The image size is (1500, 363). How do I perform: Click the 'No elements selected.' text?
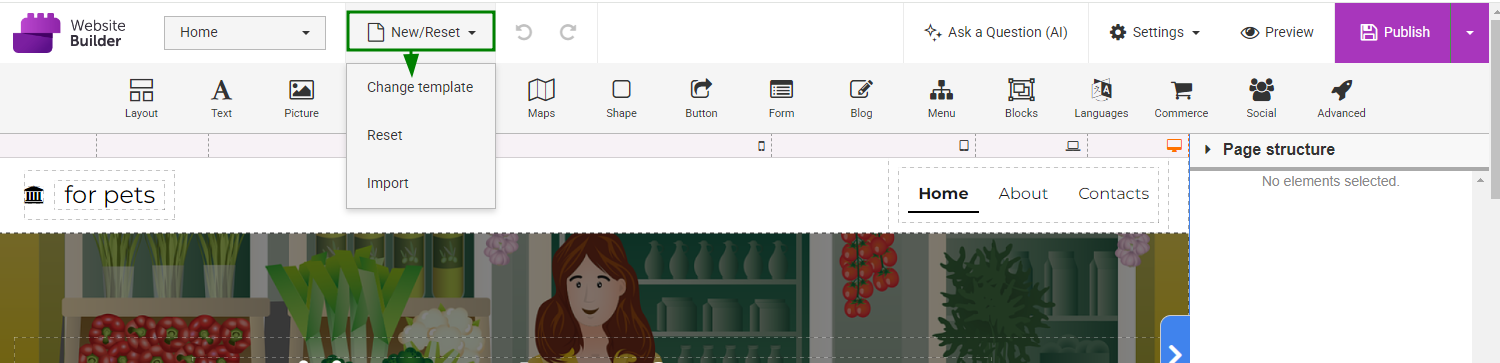1330,181
